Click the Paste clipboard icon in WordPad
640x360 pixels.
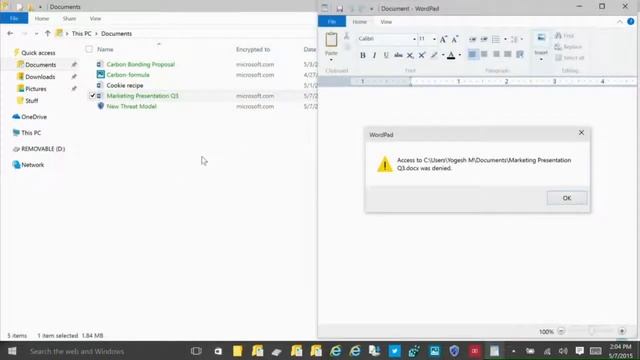click(331, 40)
